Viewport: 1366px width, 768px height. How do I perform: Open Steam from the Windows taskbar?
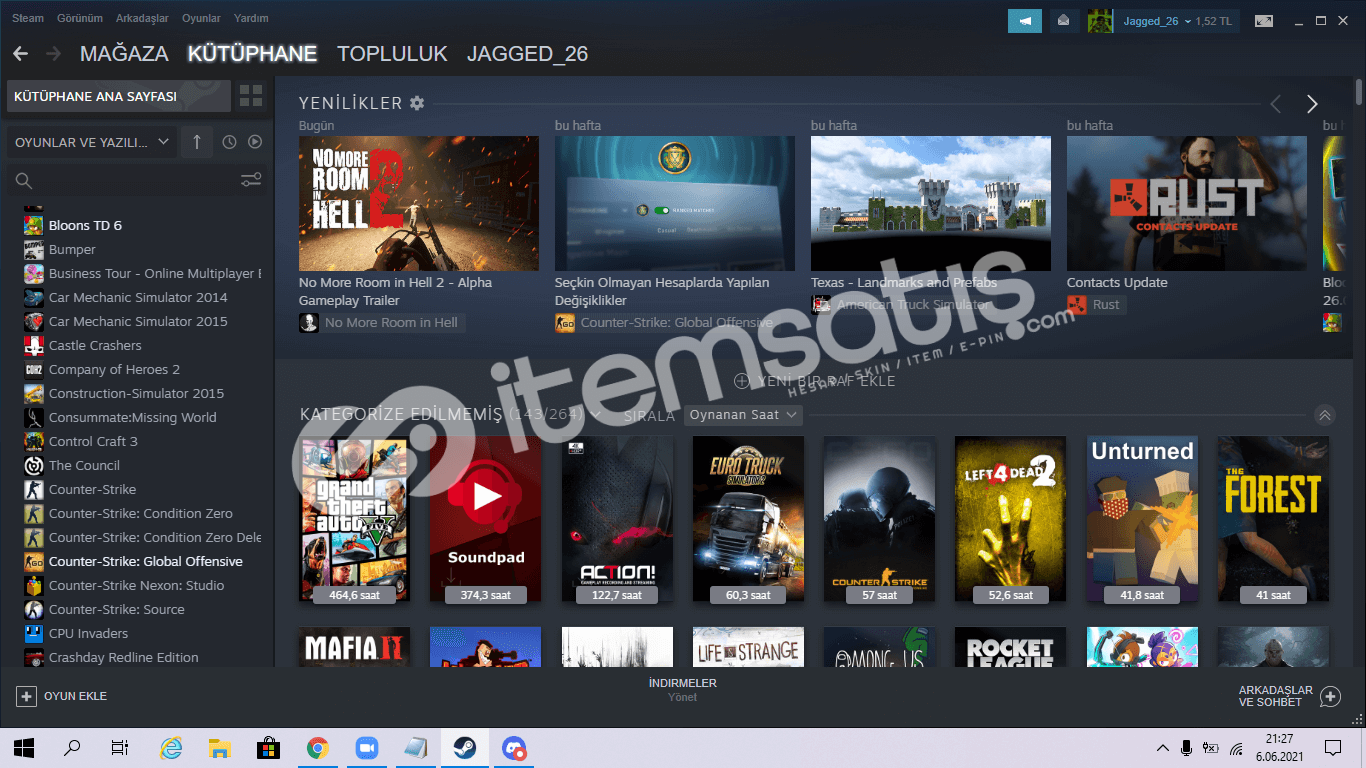coord(465,748)
